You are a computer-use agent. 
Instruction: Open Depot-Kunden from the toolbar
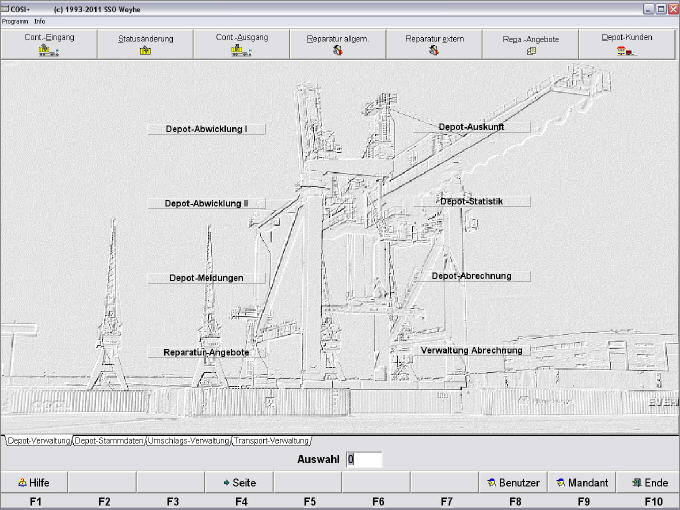[x=627, y=44]
